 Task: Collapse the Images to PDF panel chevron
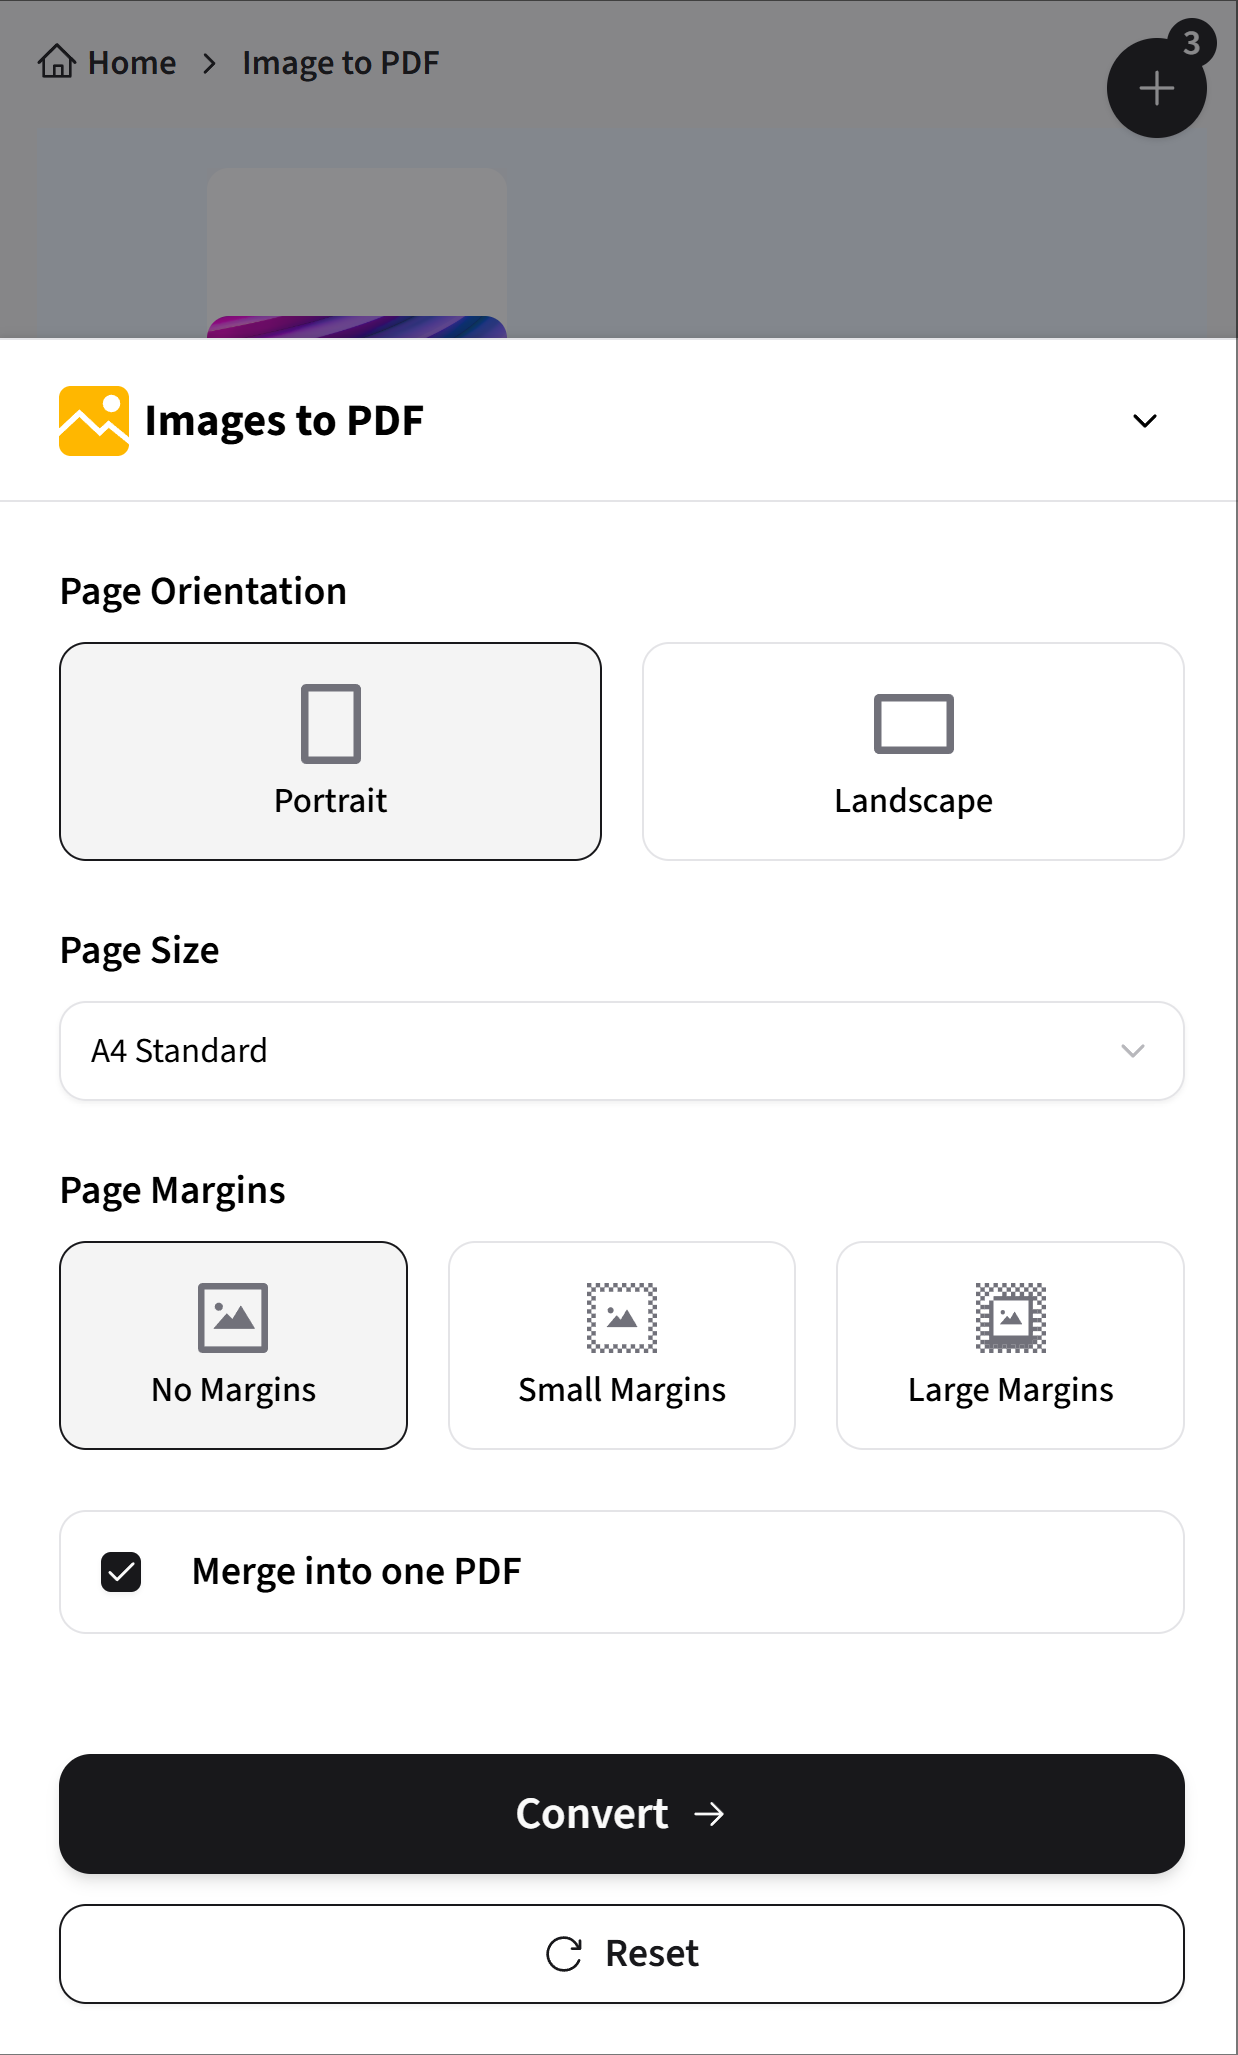click(x=1144, y=420)
